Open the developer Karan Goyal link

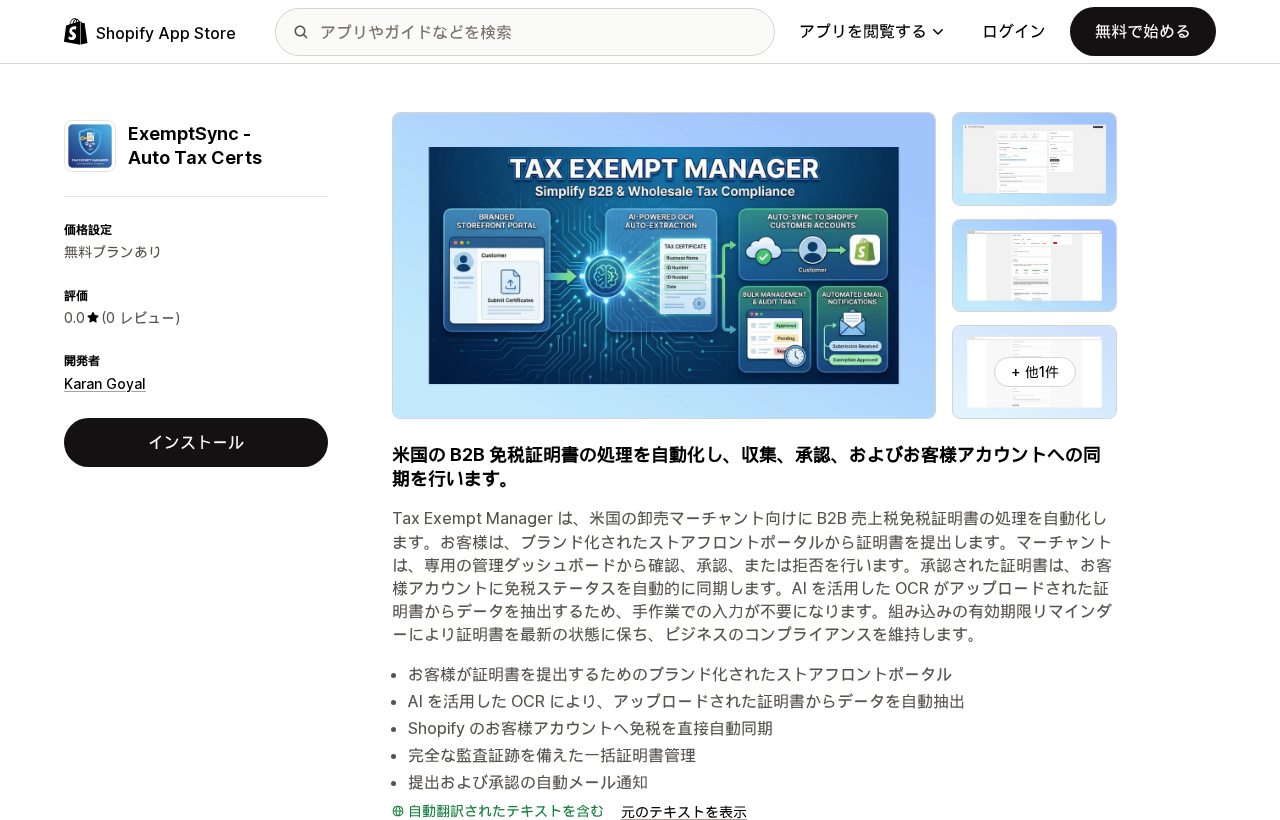click(x=105, y=384)
